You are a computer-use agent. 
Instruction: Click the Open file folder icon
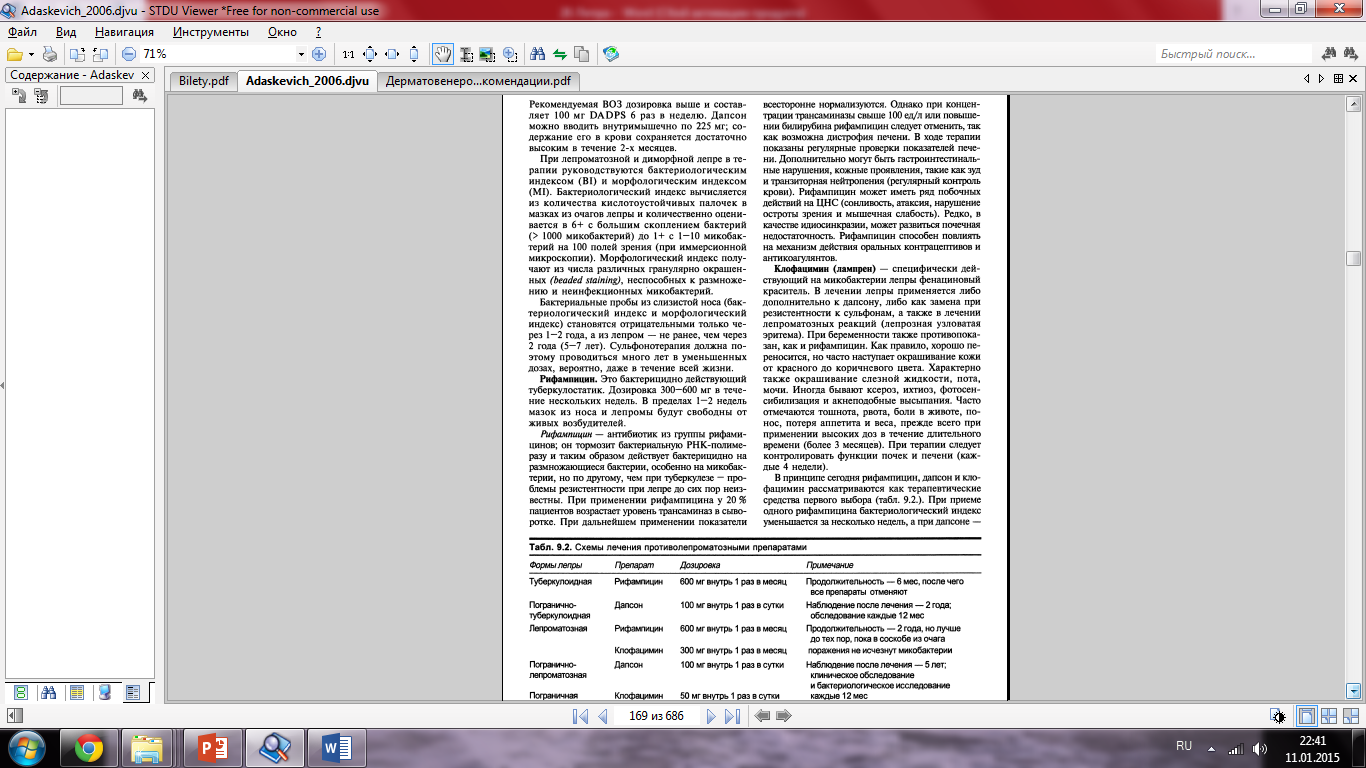14,54
